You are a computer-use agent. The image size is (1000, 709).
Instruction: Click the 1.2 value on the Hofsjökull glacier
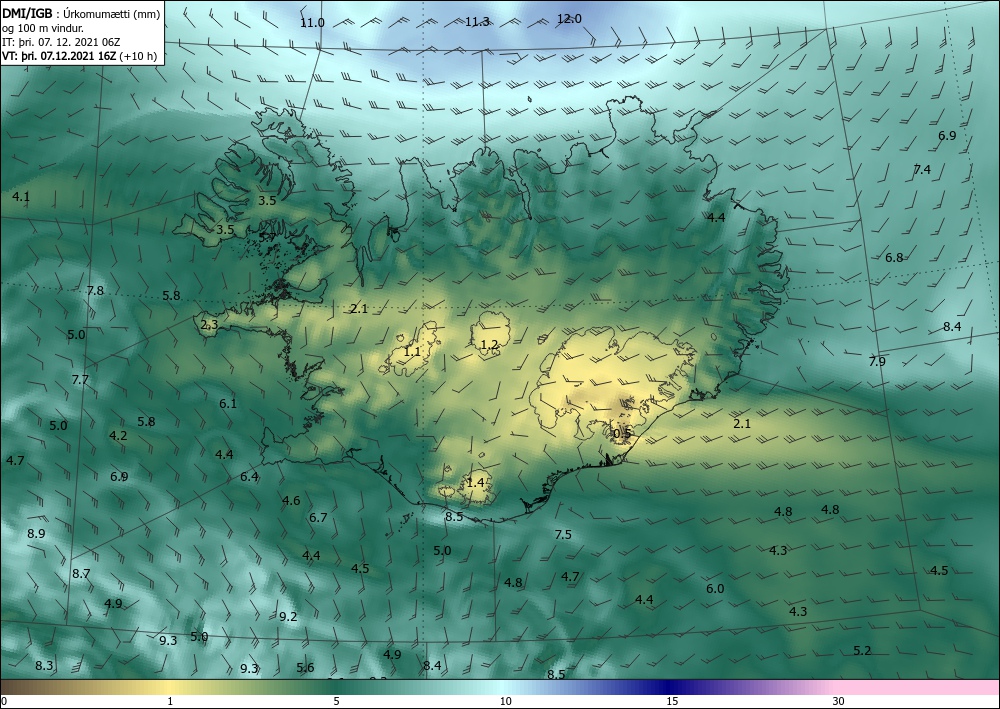(489, 345)
